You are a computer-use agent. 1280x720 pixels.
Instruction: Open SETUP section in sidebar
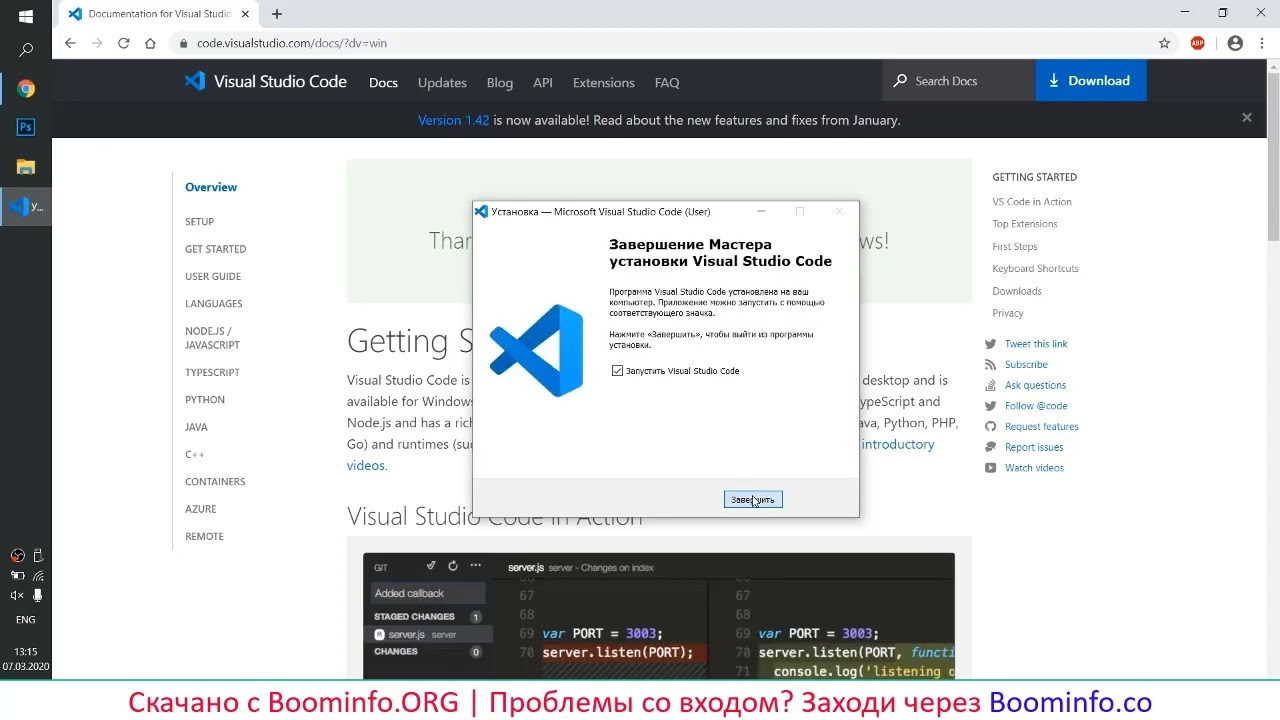[199, 222]
